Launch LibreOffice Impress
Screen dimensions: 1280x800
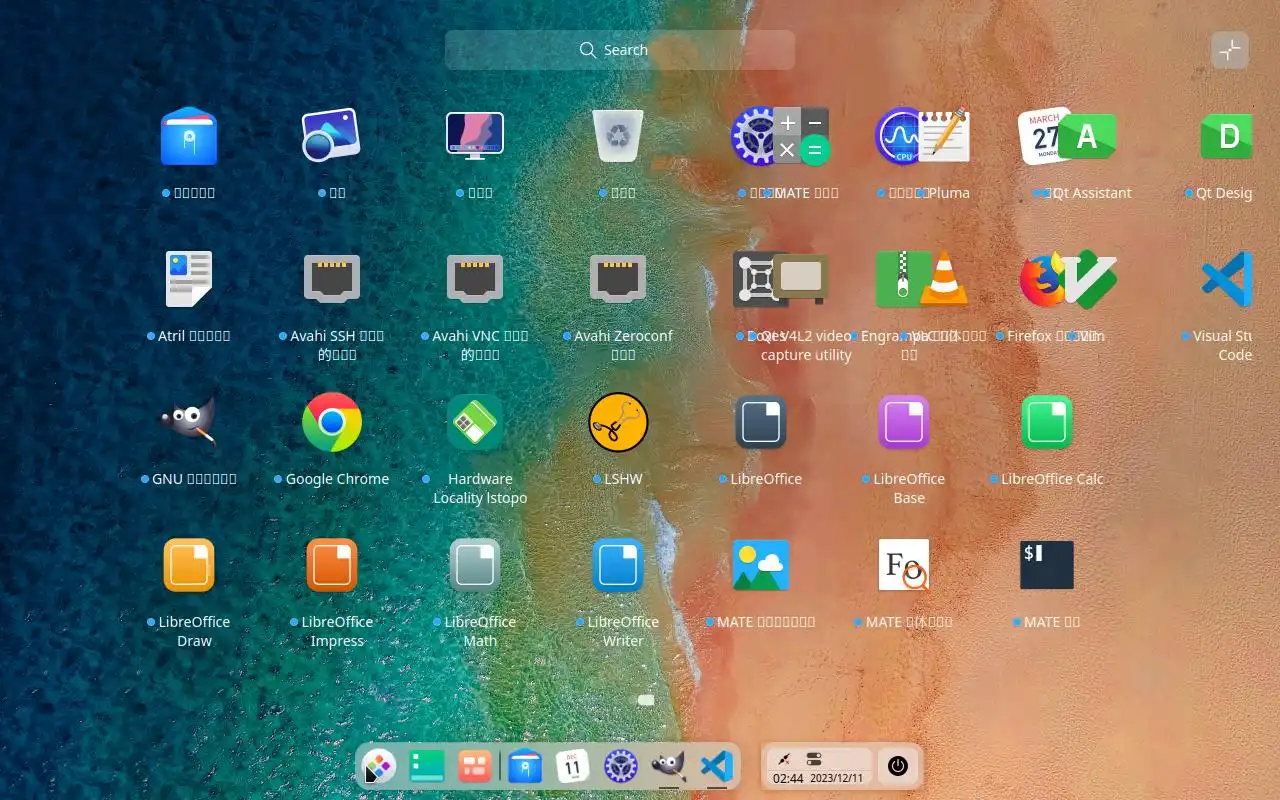(x=331, y=565)
